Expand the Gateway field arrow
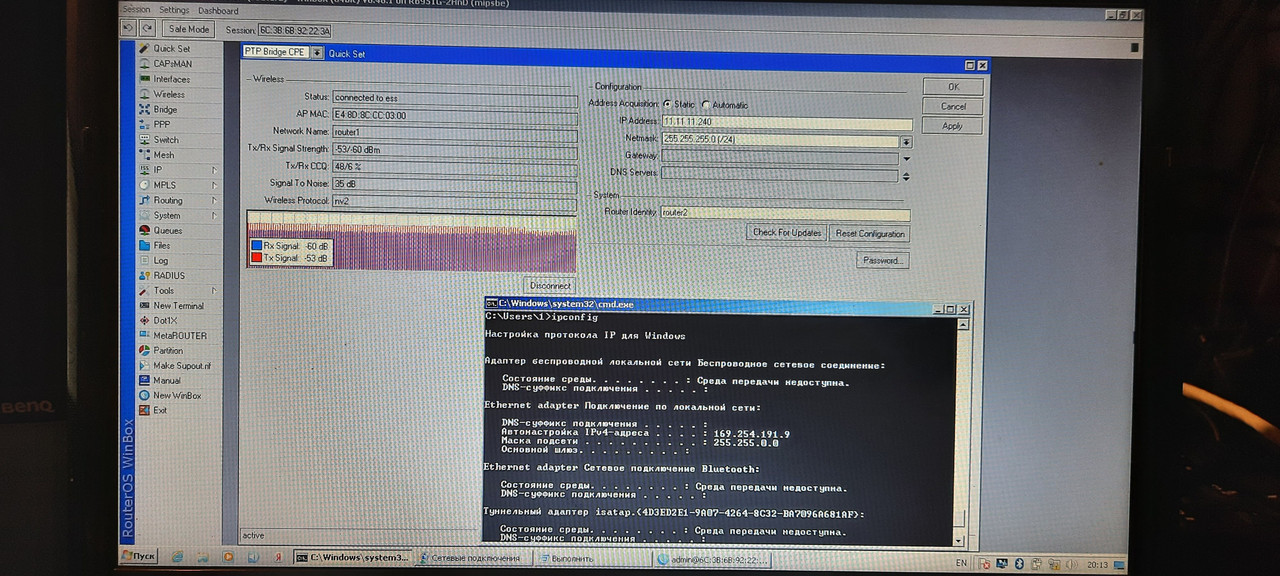The image size is (1280, 576). coord(906,158)
